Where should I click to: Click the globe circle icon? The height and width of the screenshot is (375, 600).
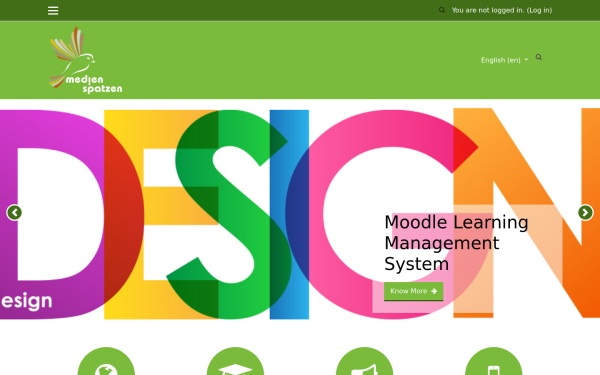click(106, 361)
